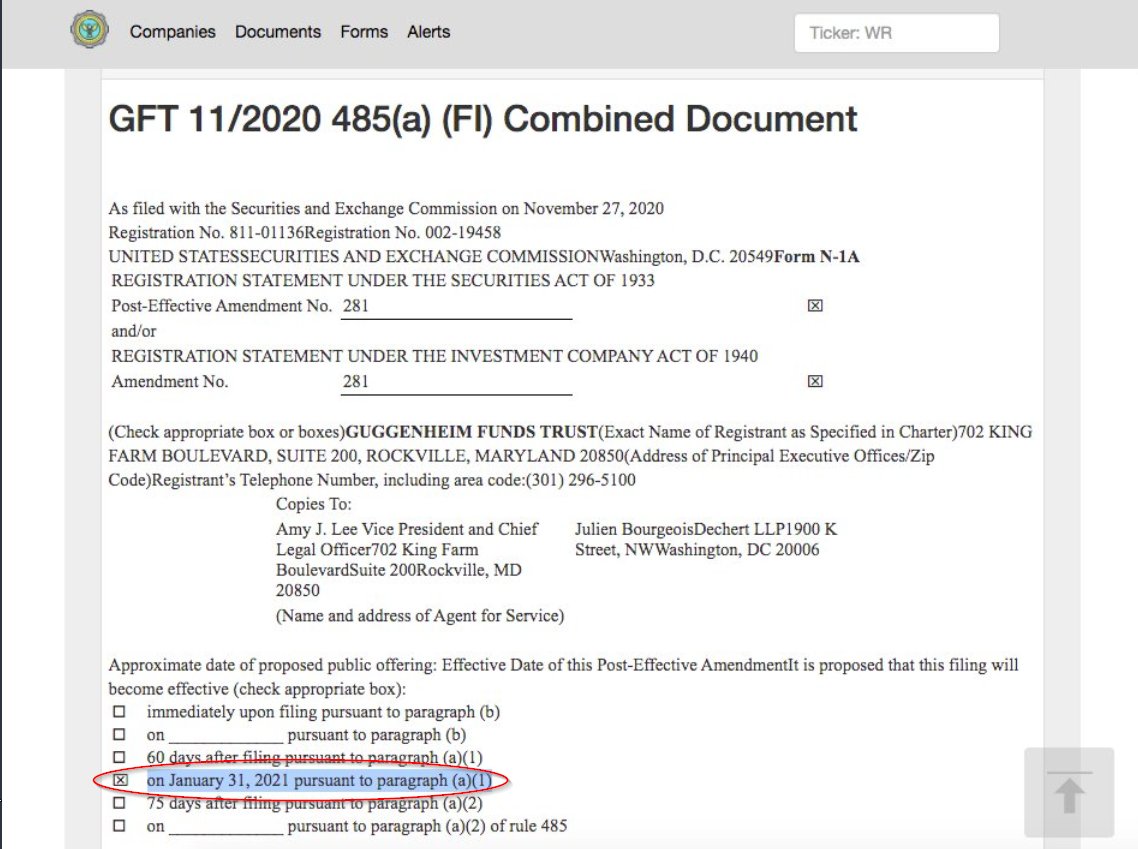This screenshot has width=1138, height=849.
Task: Click 'Approximate date of proposed public offering' paragraph
Action: tap(563, 676)
